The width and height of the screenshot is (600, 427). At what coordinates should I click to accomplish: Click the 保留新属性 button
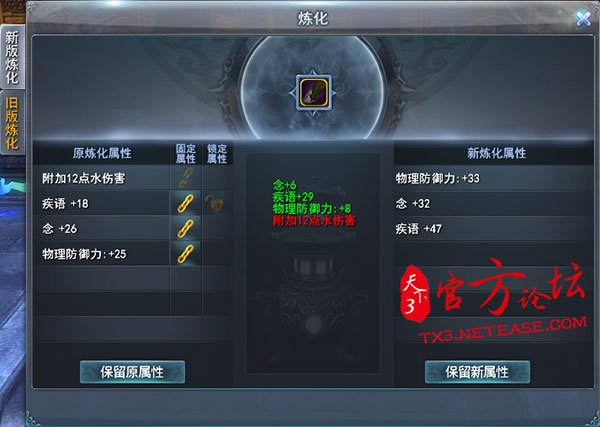[x=477, y=372]
